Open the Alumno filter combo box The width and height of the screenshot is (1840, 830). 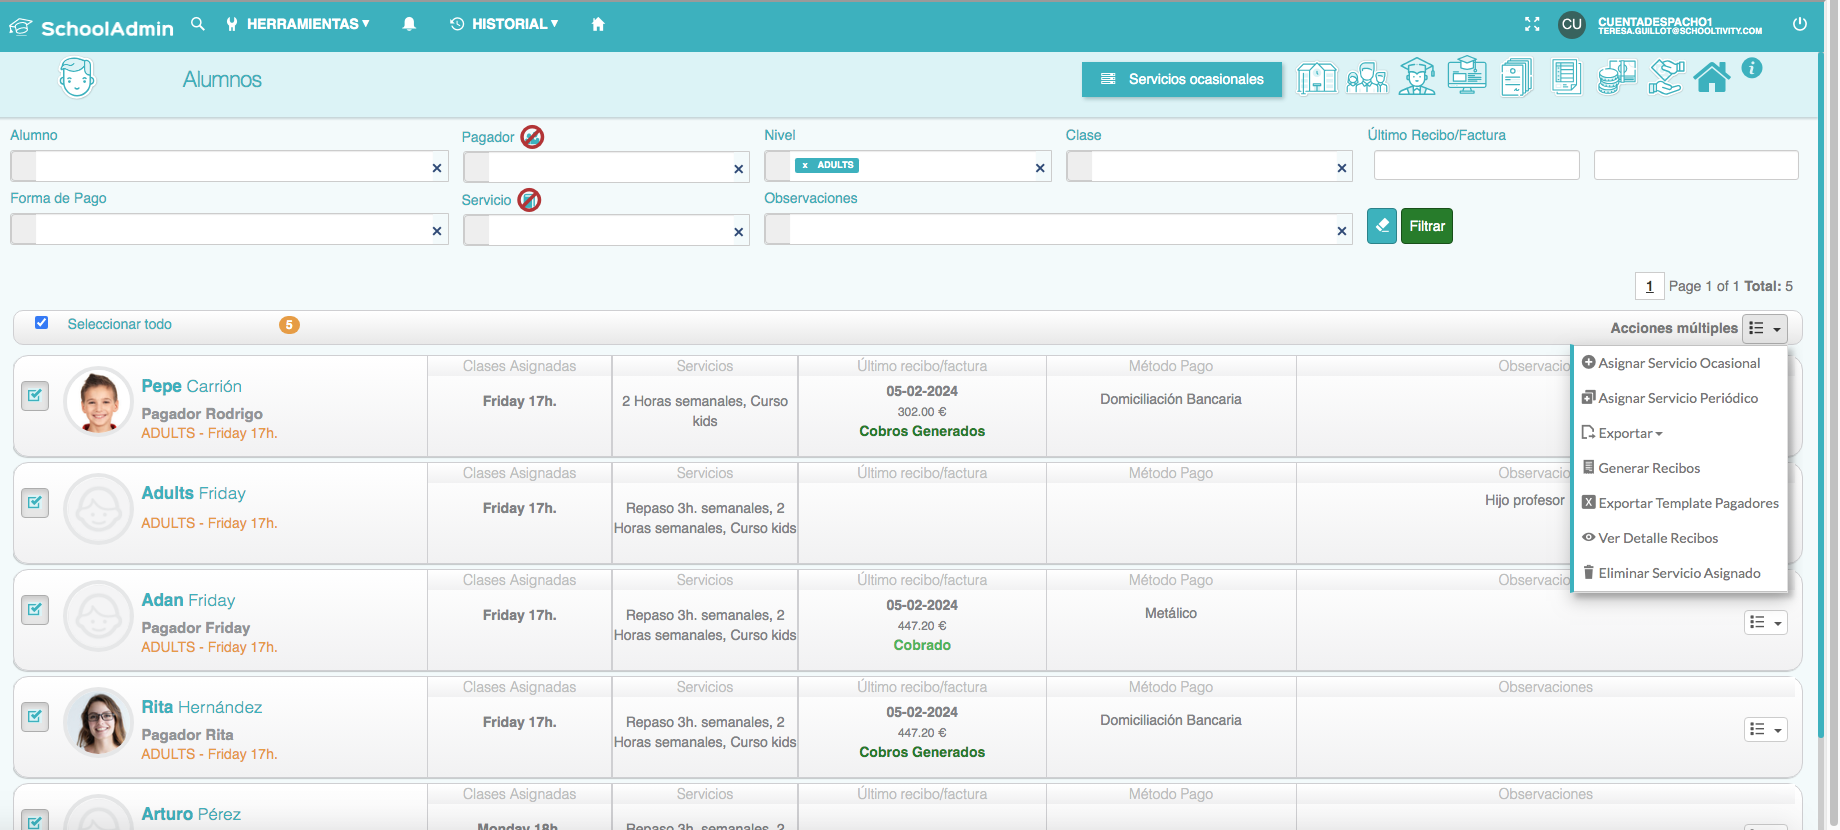(229, 166)
